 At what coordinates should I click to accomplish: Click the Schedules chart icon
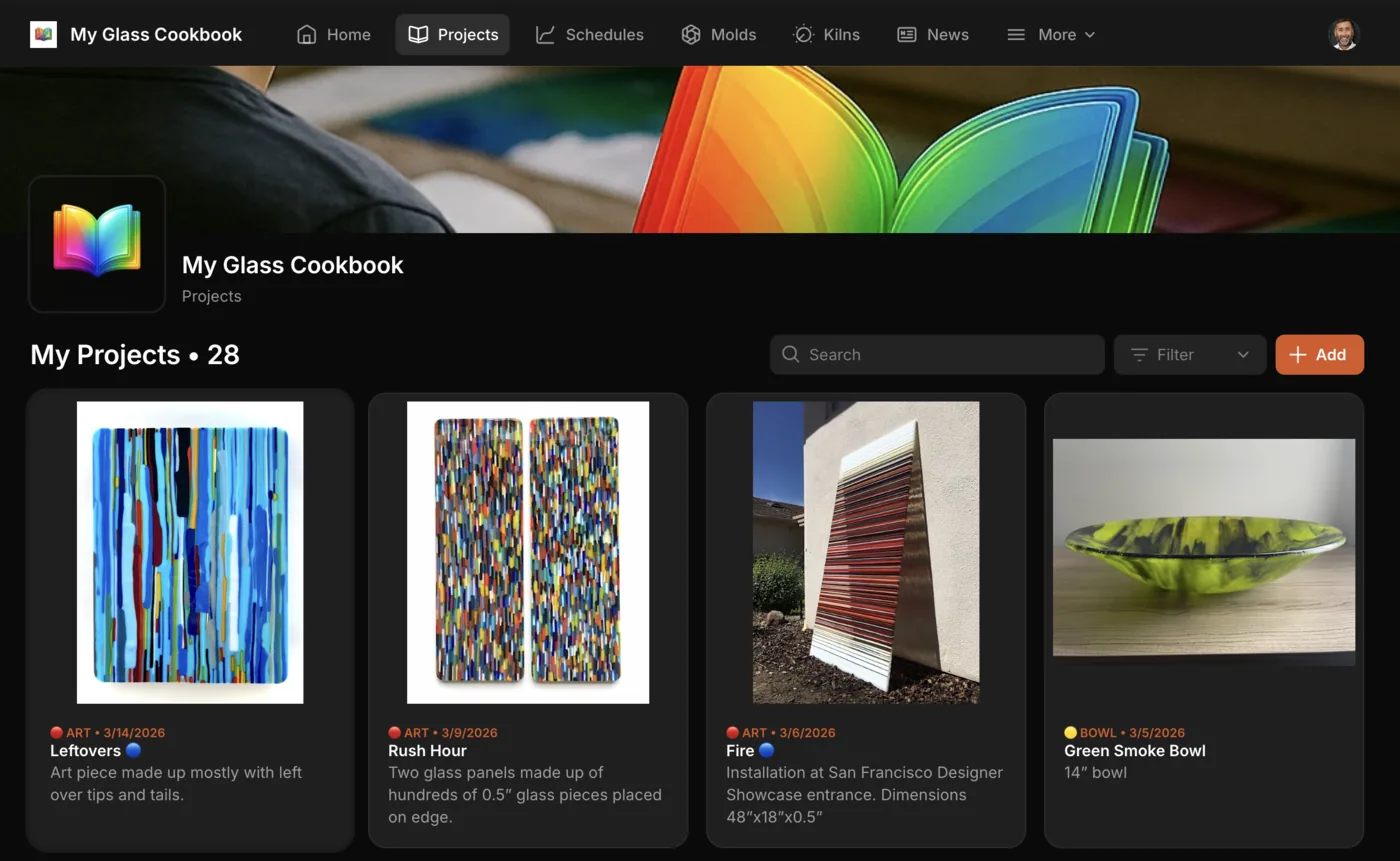click(x=545, y=34)
